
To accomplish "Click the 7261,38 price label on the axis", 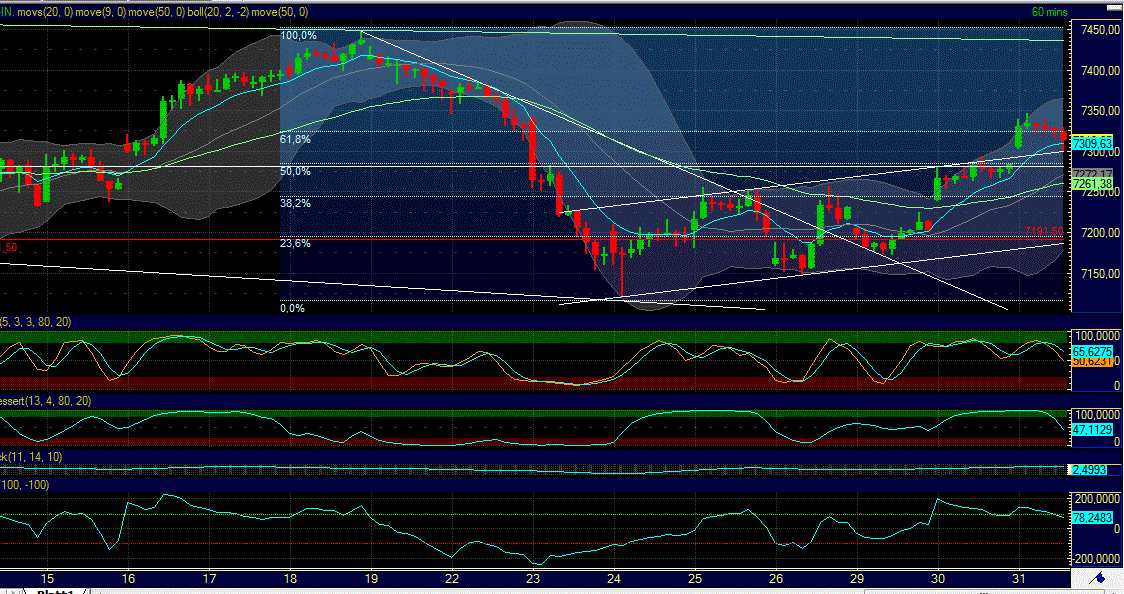I will coord(1090,185).
